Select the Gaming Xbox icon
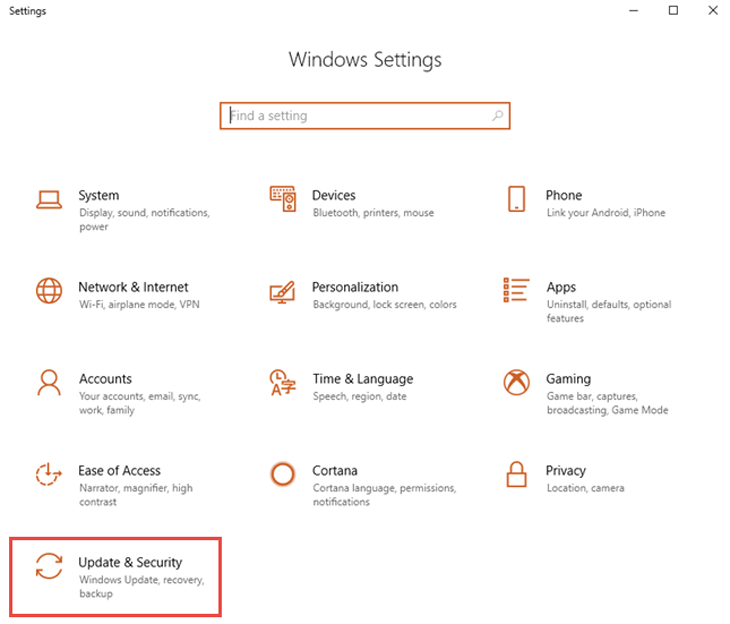Screen dimensions: 730x624 (516, 382)
